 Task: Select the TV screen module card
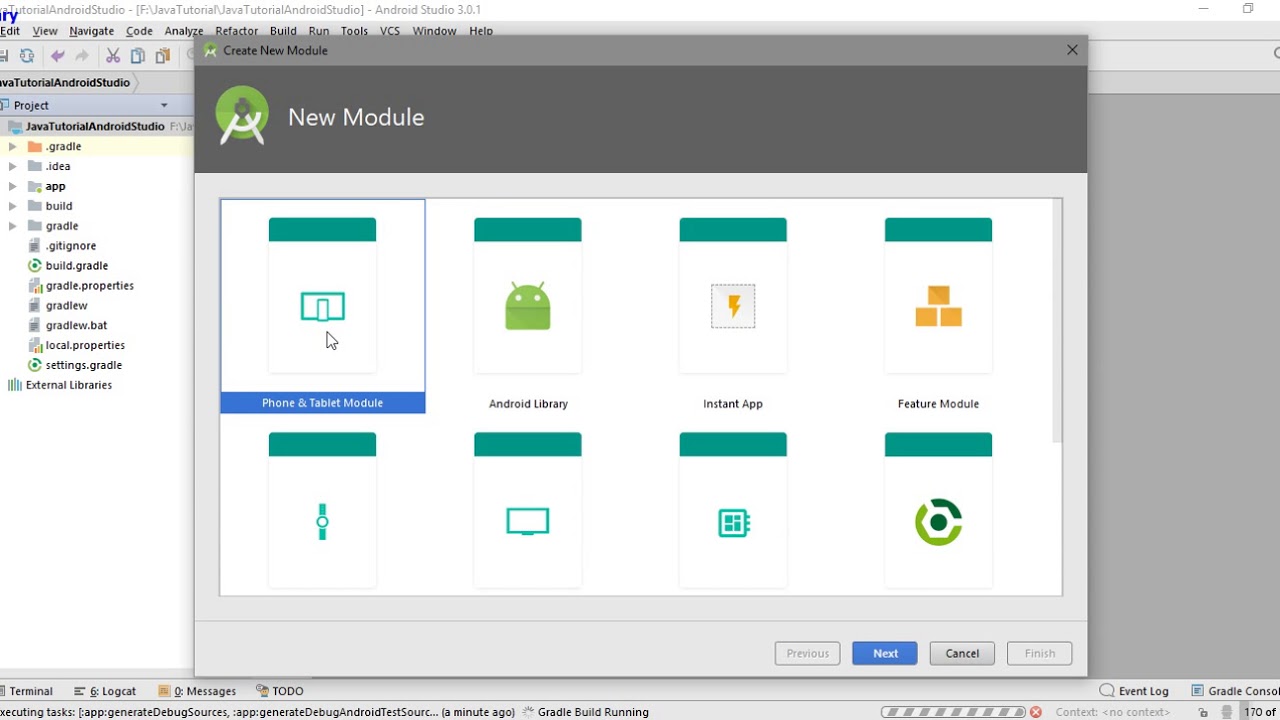[x=528, y=512]
